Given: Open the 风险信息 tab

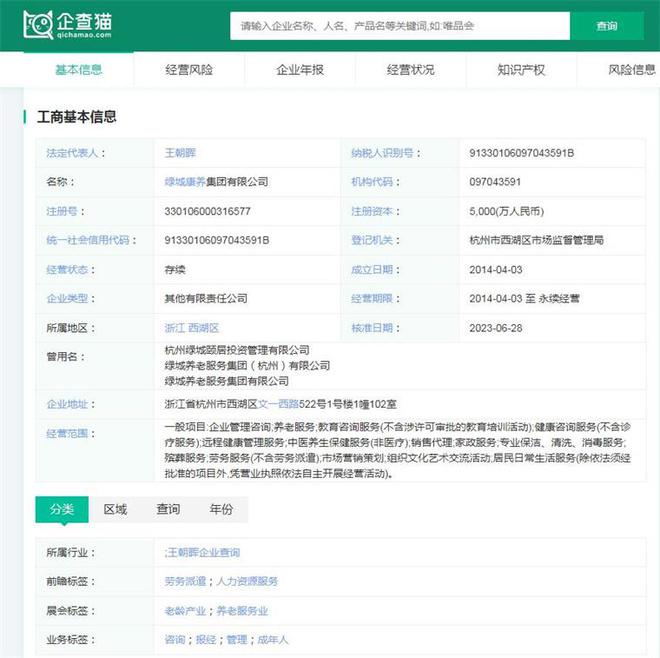Looking at the screenshot, I should tap(631, 69).
